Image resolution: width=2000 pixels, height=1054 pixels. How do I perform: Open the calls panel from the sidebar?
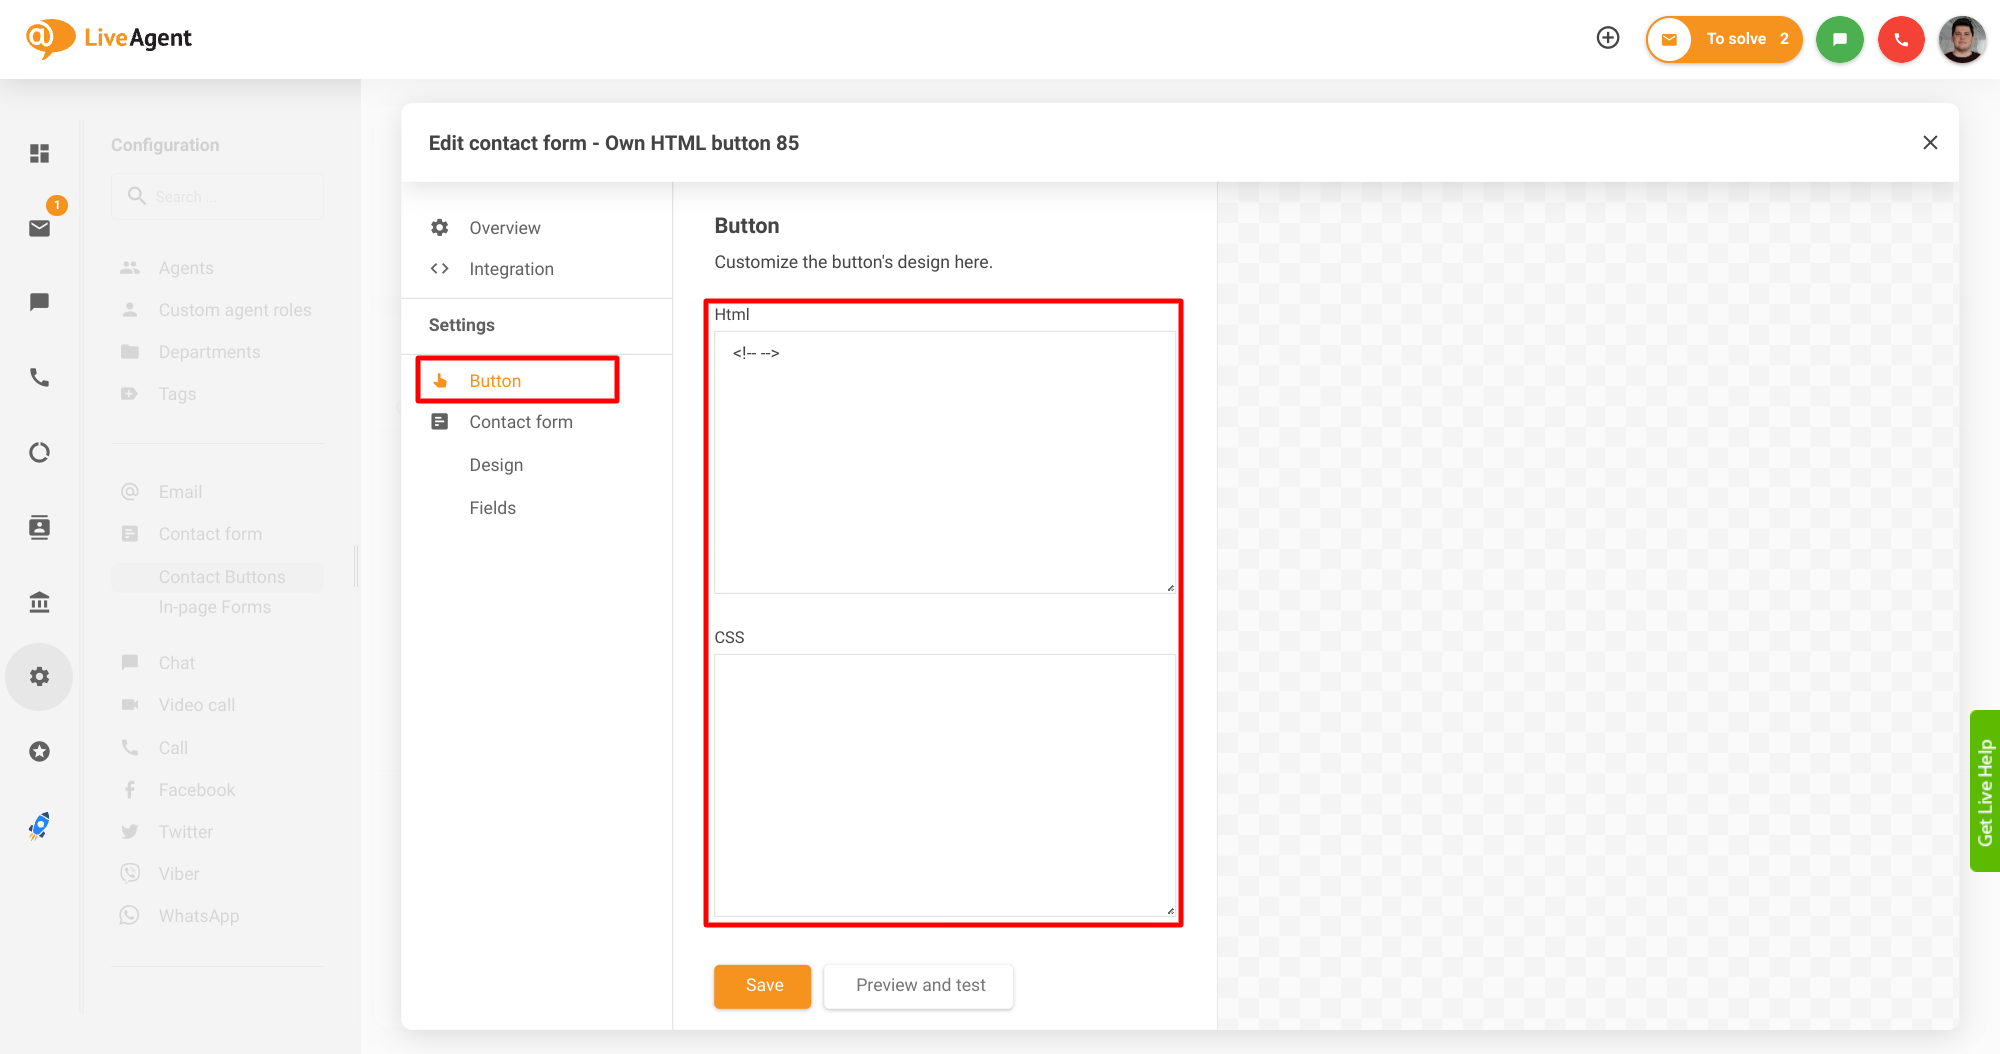click(39, 378)
